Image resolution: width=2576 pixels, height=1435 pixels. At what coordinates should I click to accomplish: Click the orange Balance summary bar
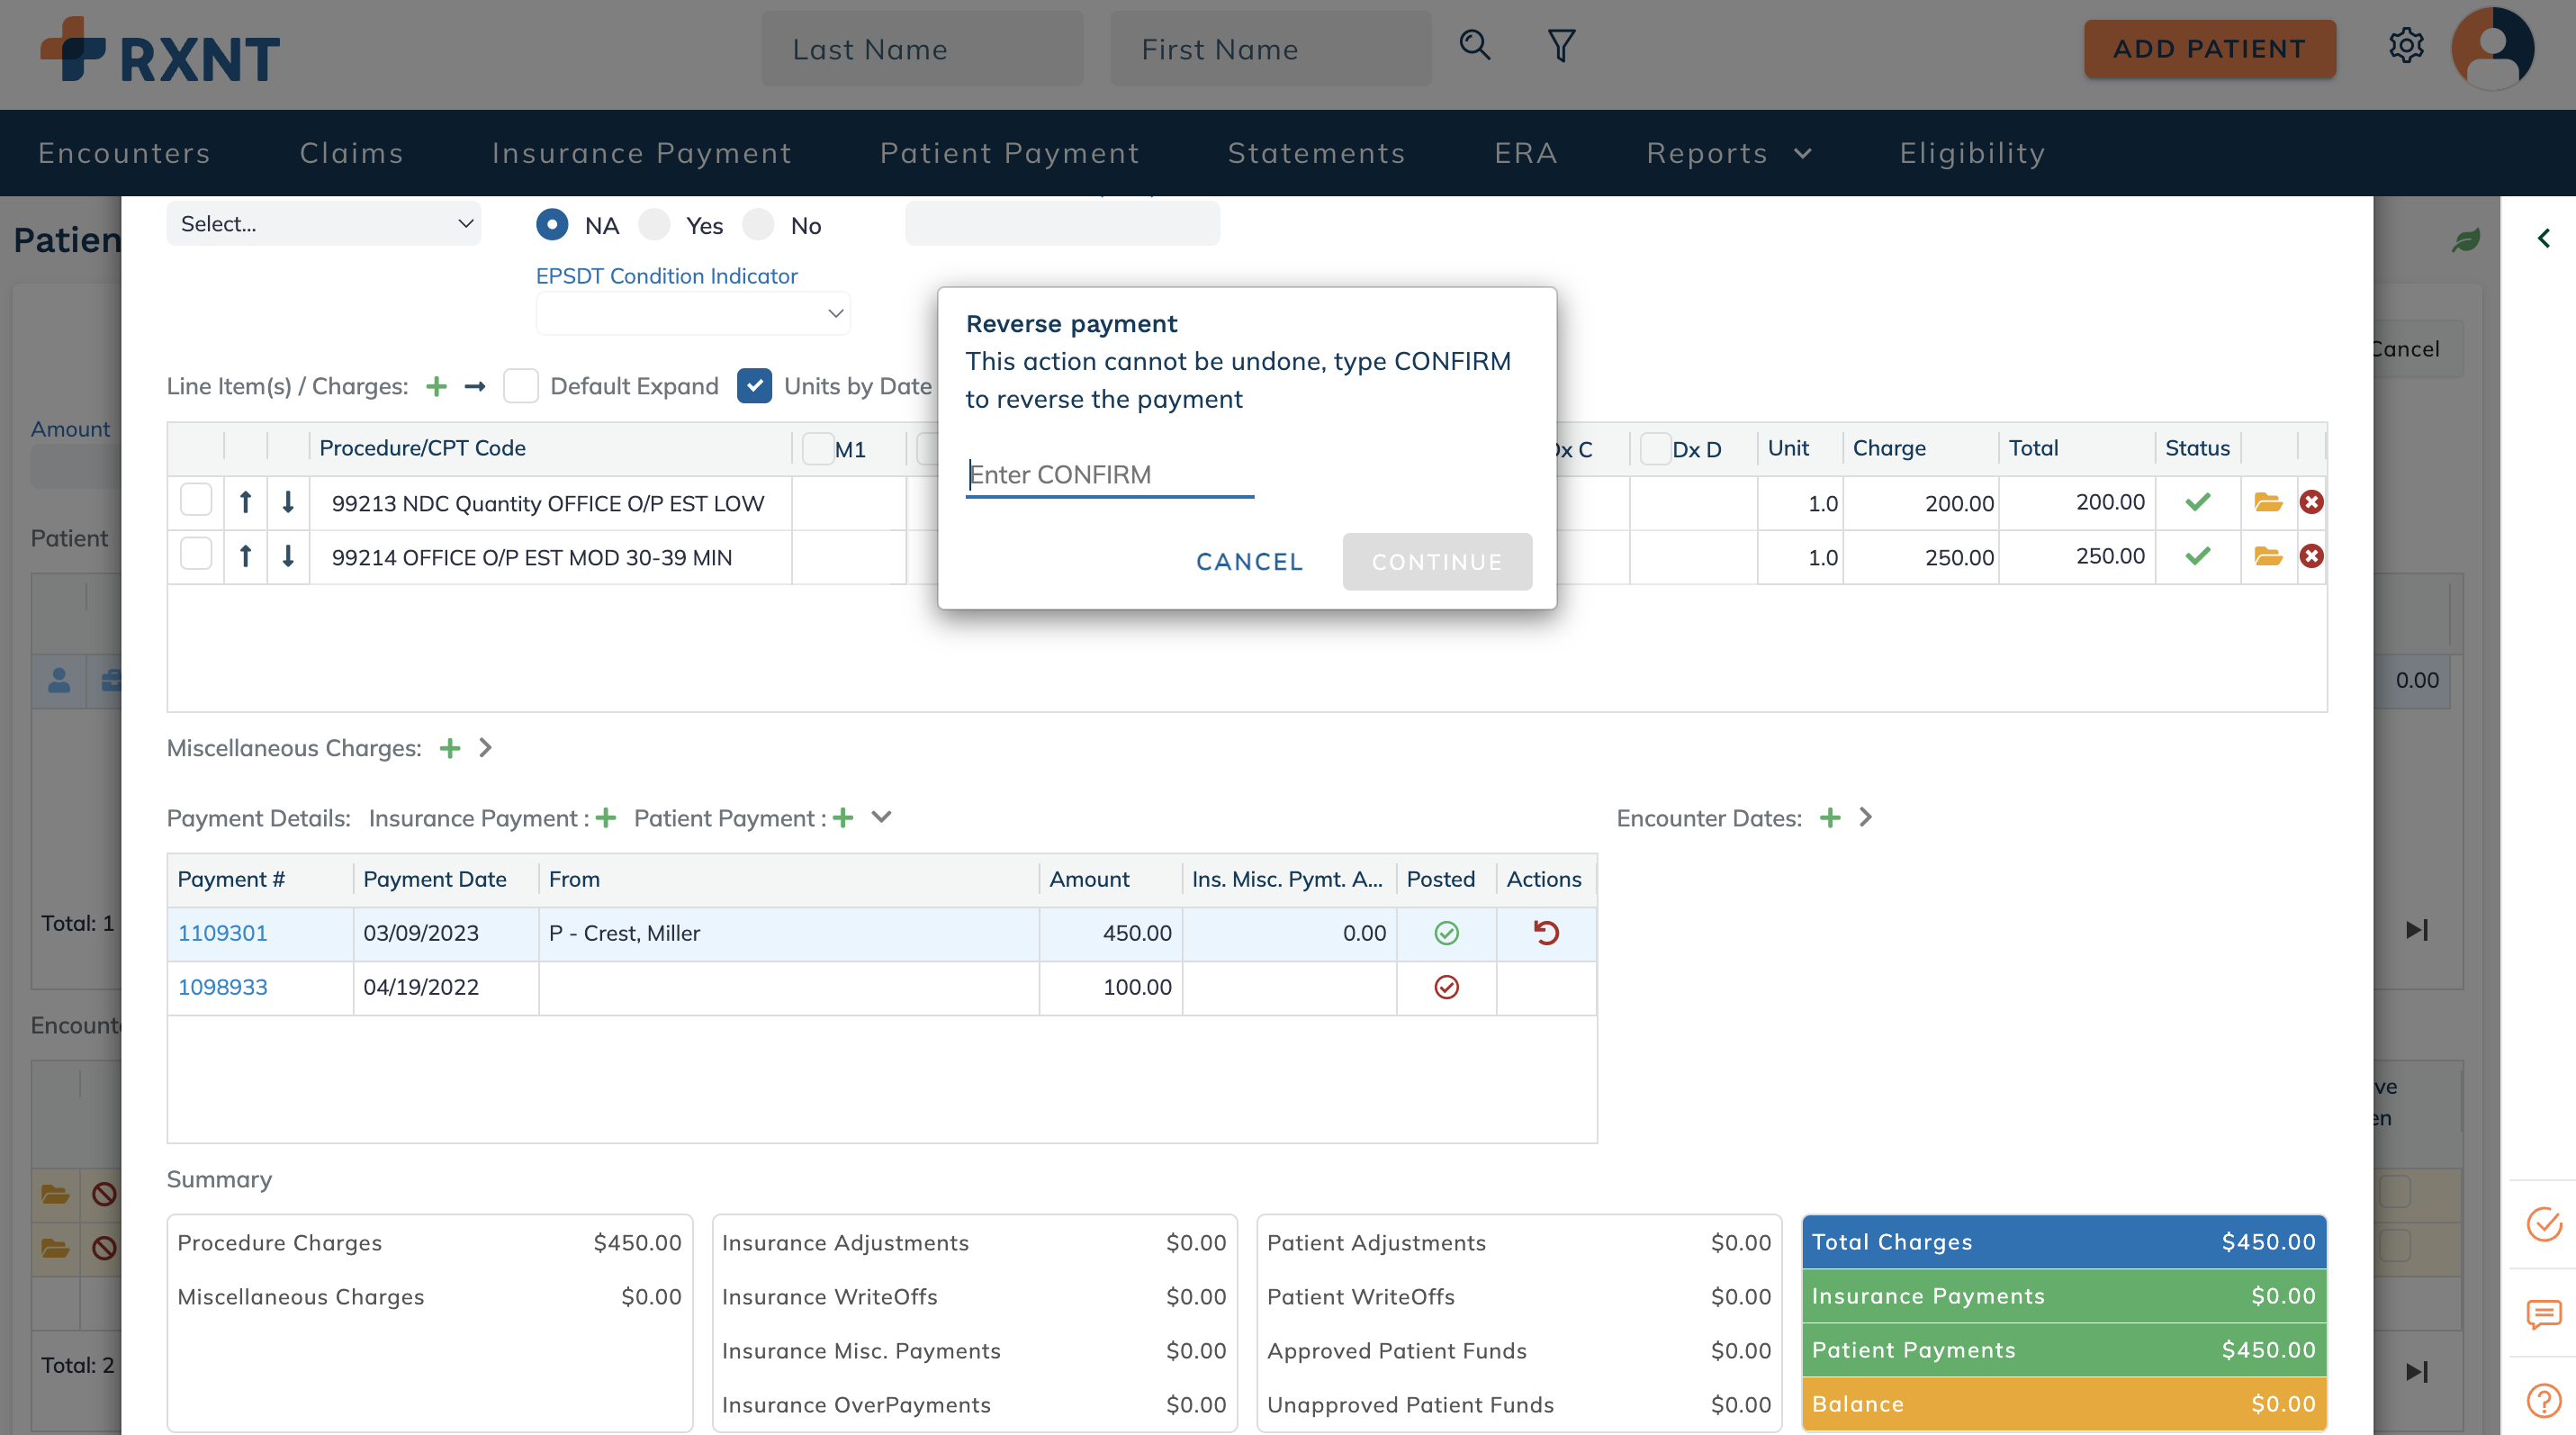(x=2064, y=1404)
